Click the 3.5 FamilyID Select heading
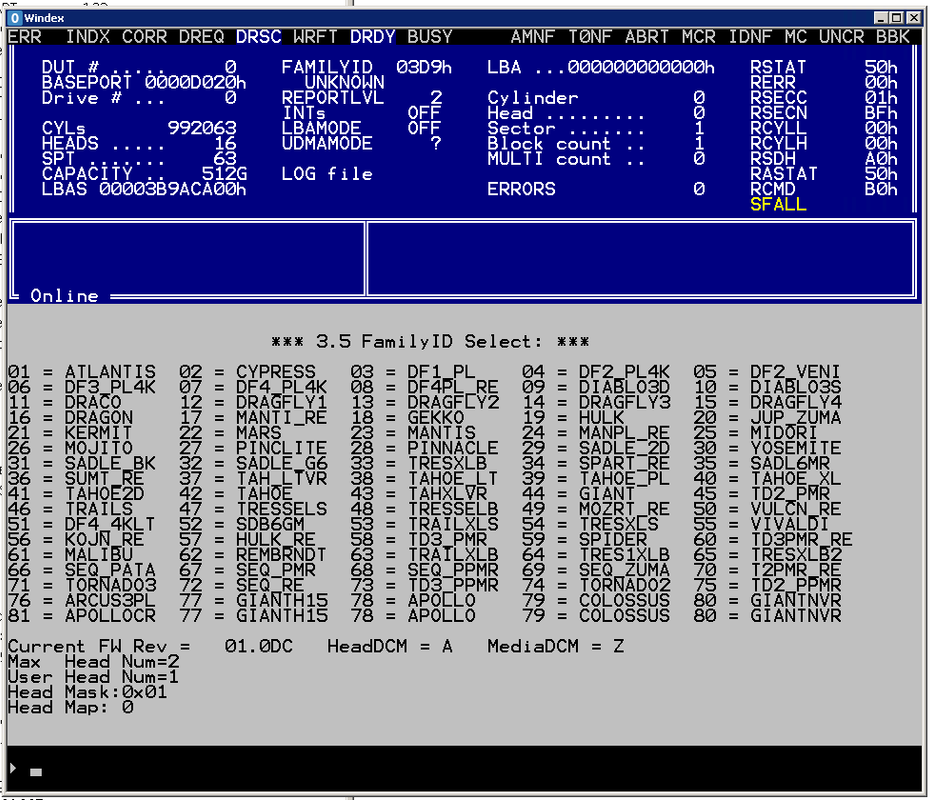The image size is (932, 800). (x=430, y=342)
